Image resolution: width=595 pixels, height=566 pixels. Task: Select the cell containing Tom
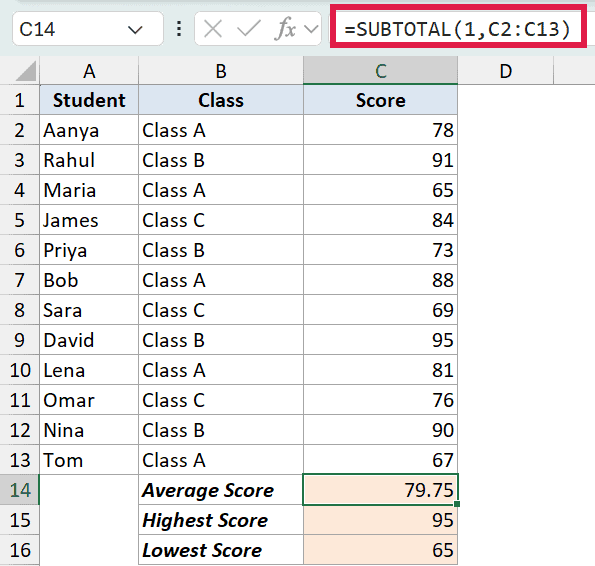(89, 460)
